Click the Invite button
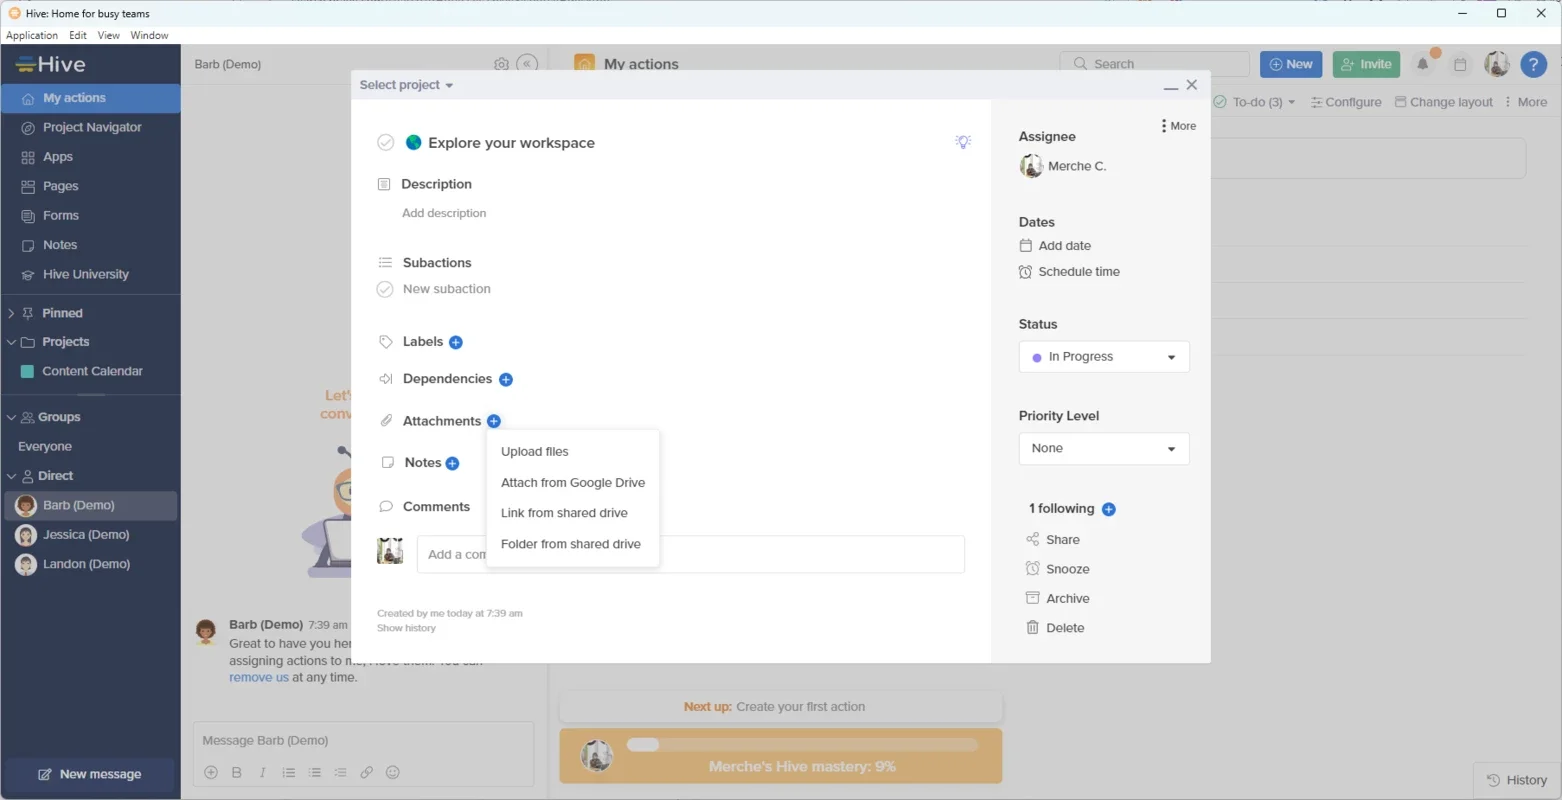This screenshot has width=1562, height=800. [x=1366, y=64]
